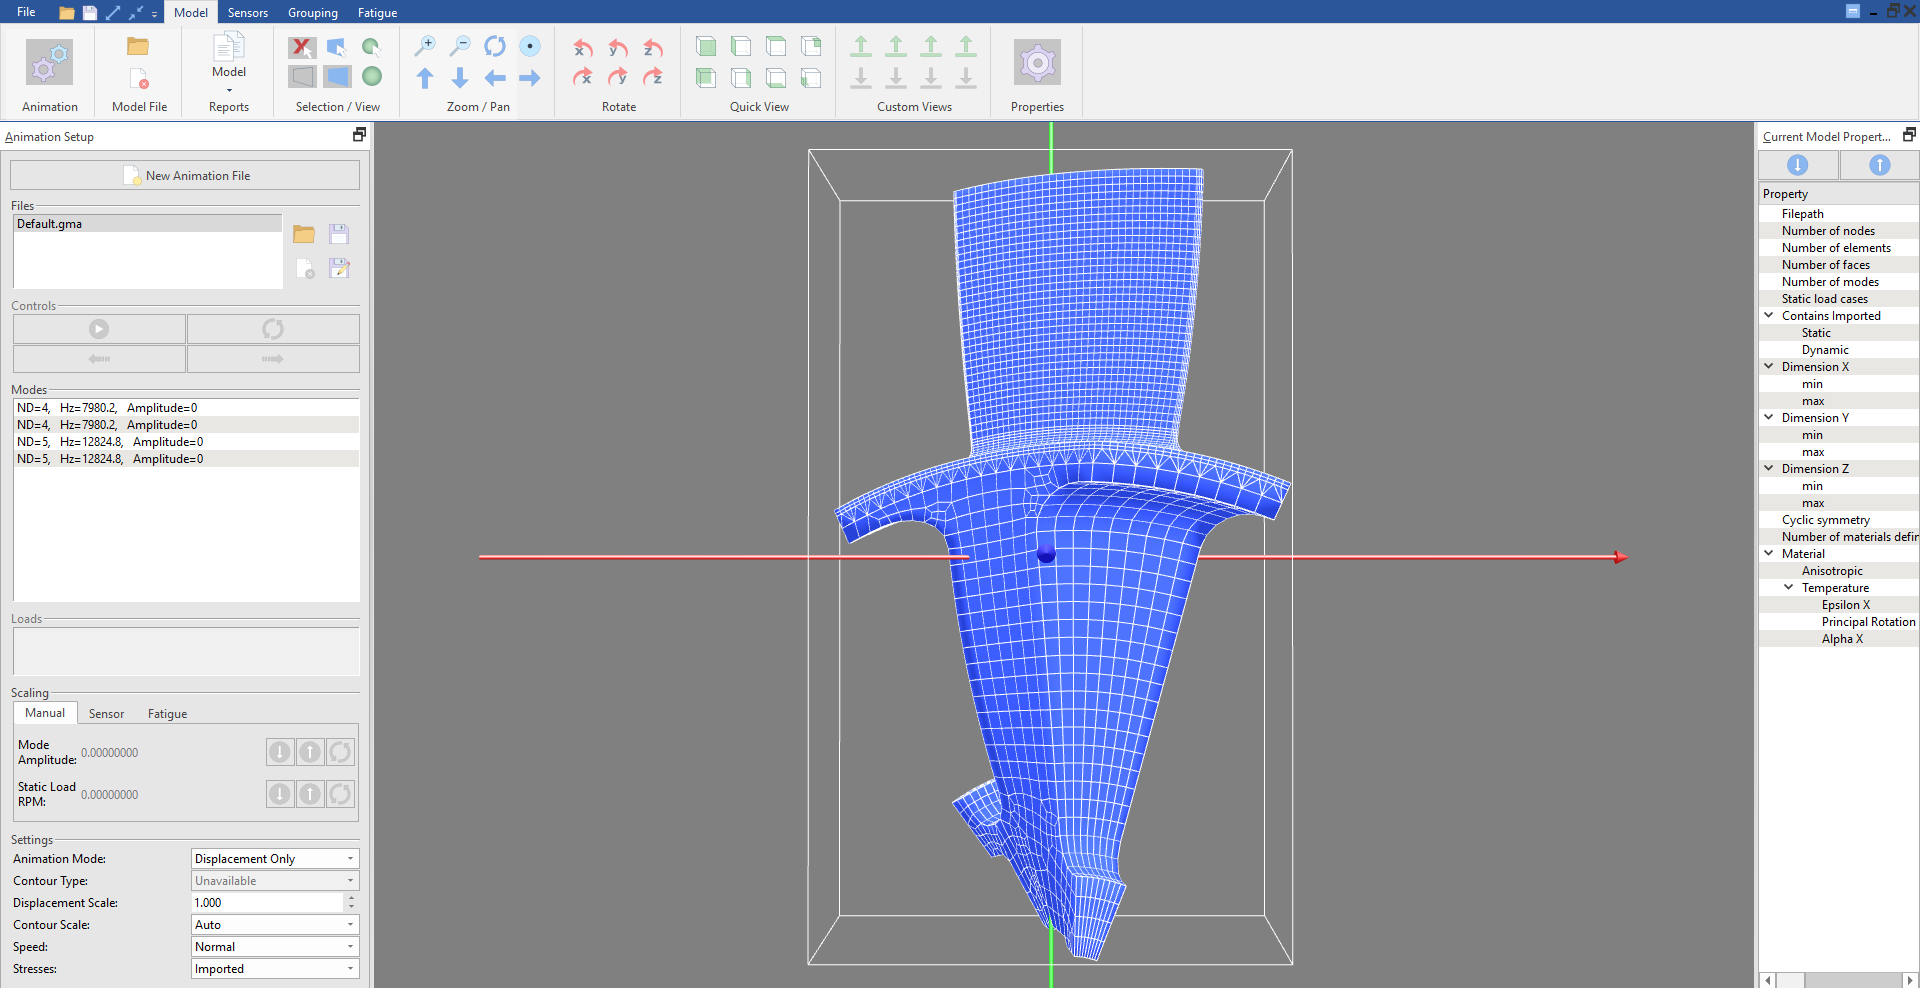Click the zoom in magnifier icon
The width and height of the screenshot is (1920, 988).
click(425, 46)
